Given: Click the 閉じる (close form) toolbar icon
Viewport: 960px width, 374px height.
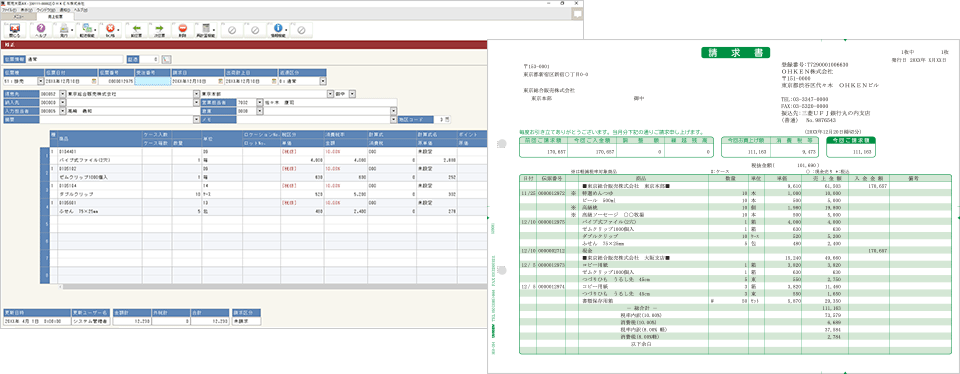Looking at the screenshot, I should click(x=15, y=30).
